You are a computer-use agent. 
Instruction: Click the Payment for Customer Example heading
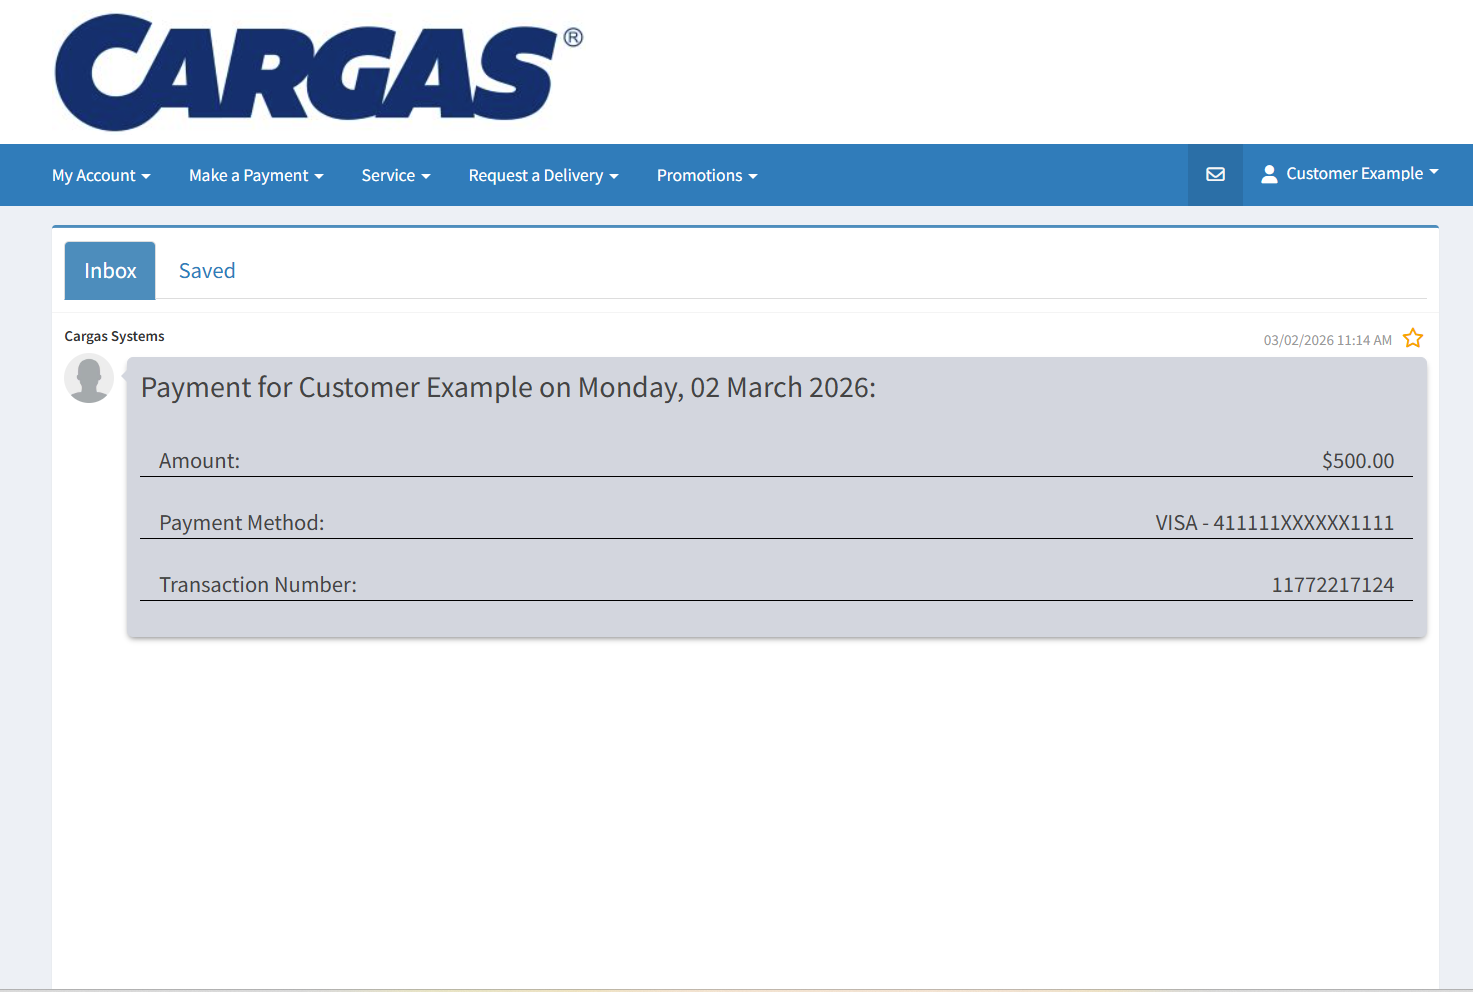[508, 388]
